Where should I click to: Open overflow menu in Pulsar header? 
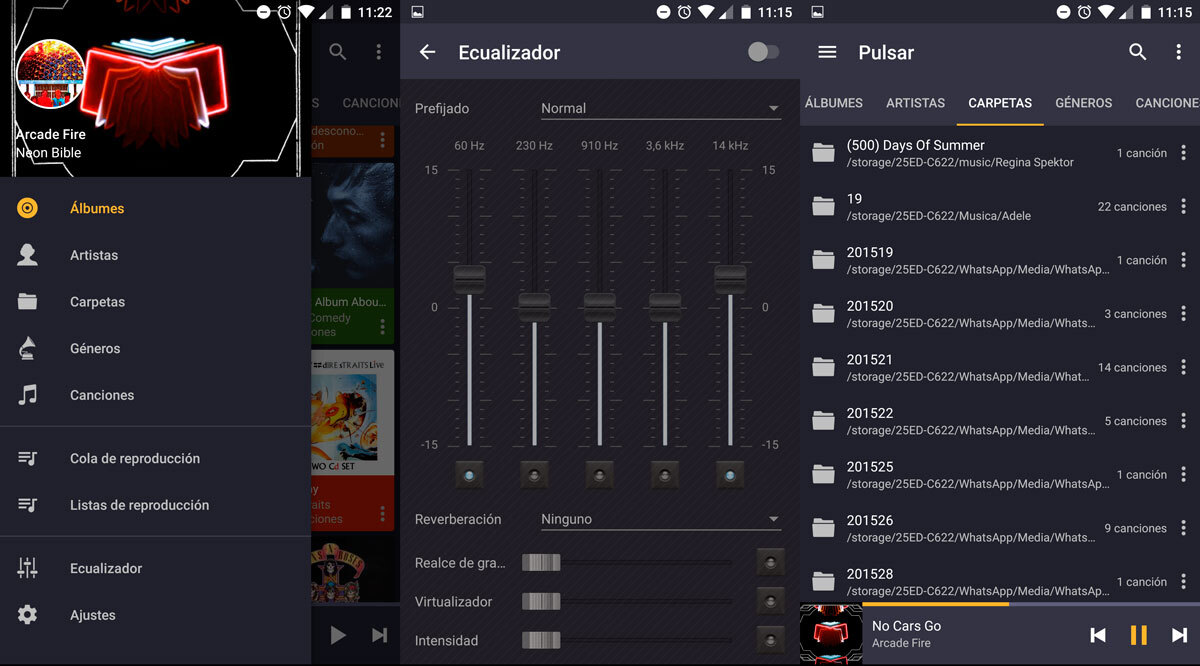pyautogui.click(x=1179, y=52)
